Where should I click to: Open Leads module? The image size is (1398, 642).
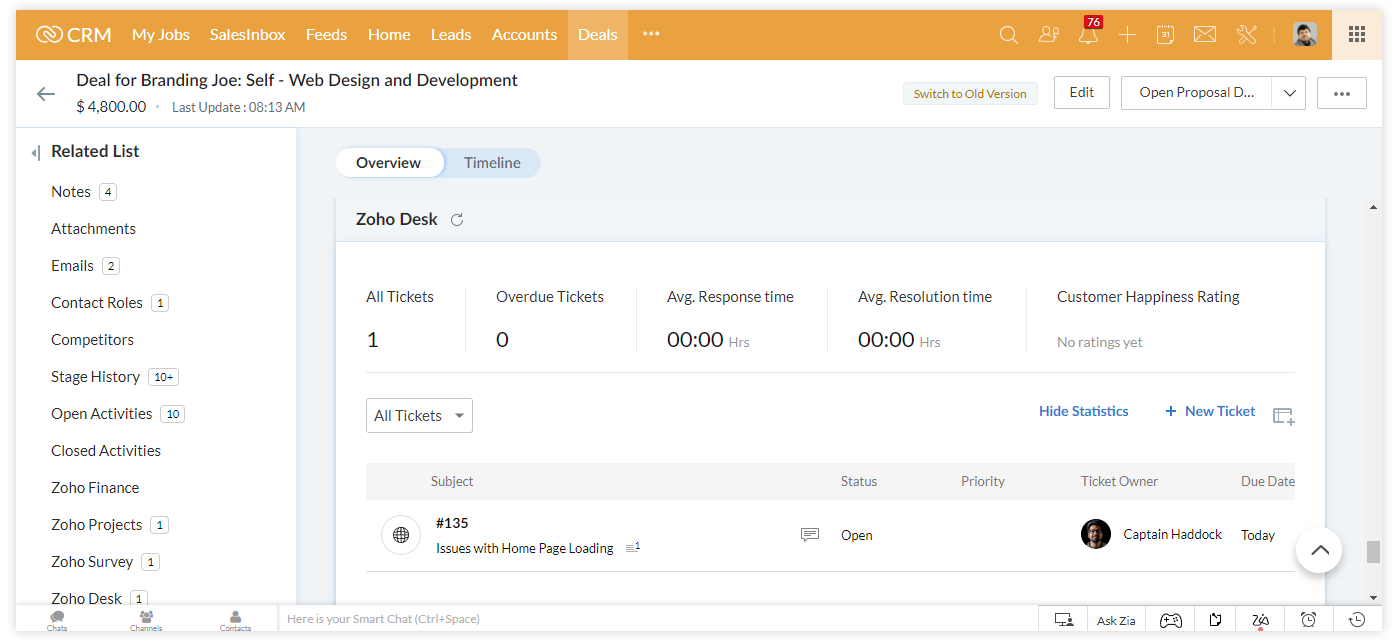pyautogui.click(x=451, y=35)
